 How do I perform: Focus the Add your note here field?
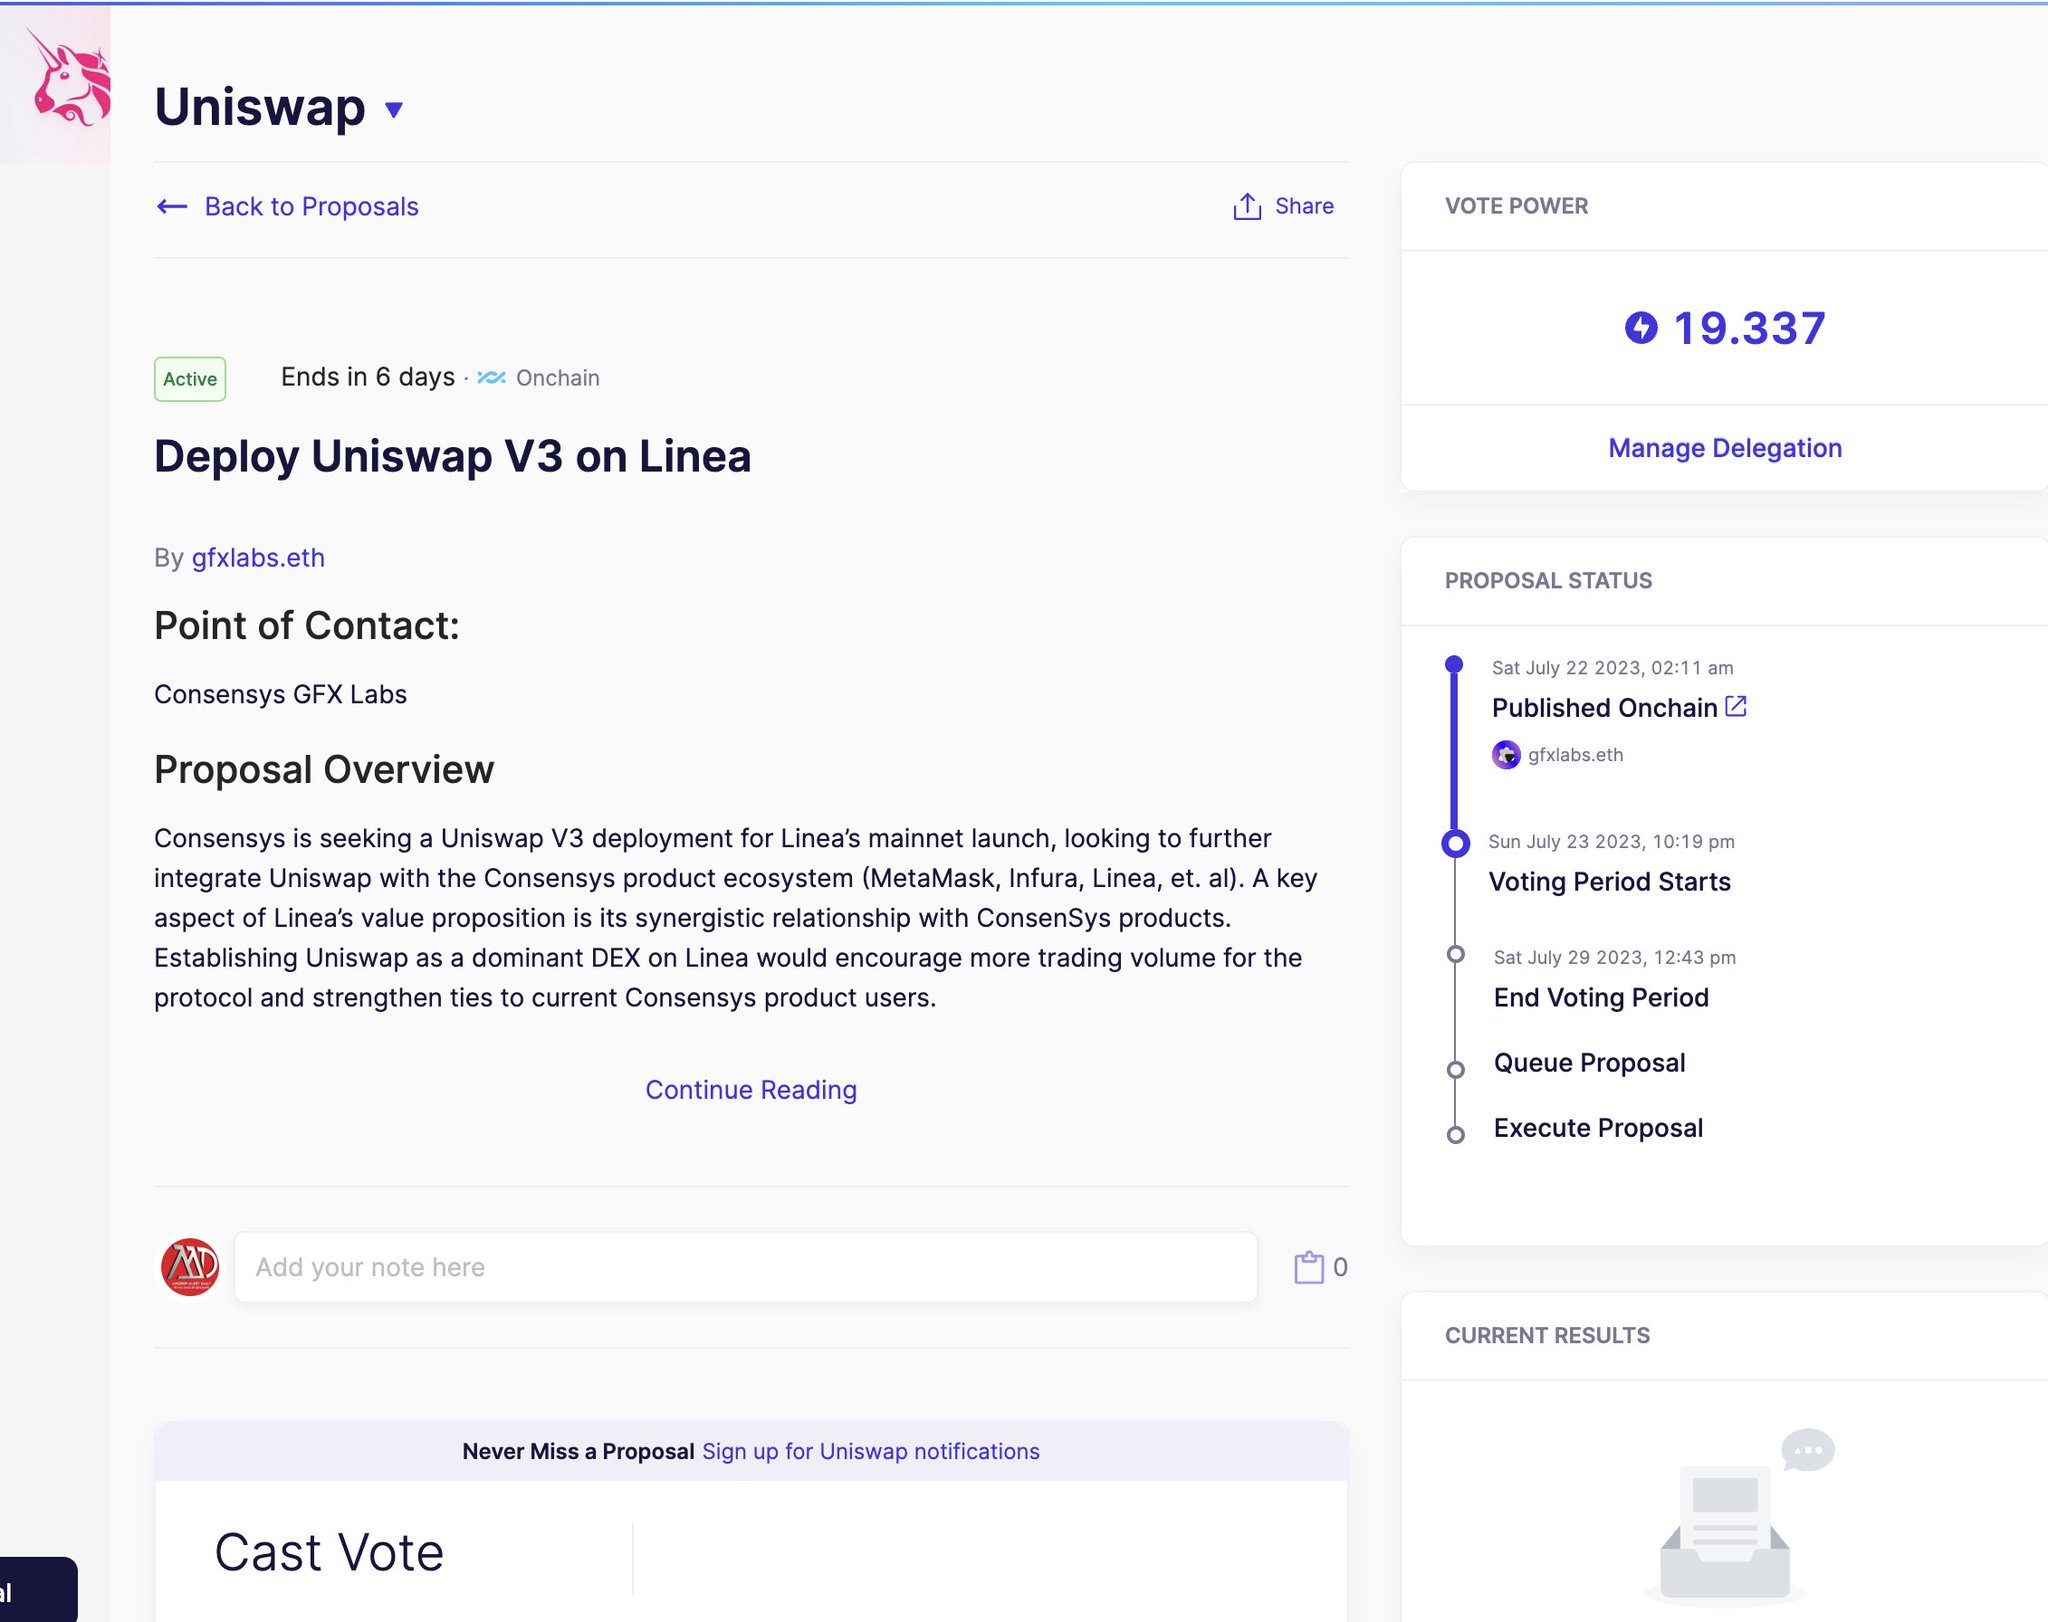point(746,1267)
